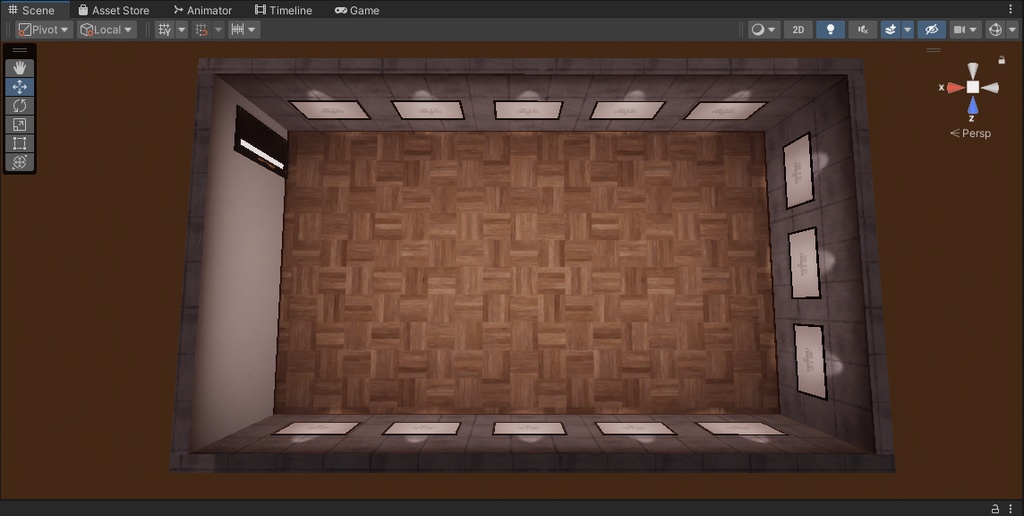Toggle scene effects icon
The height and width of the screenshot is (516, 1024).
click(890, 29)
